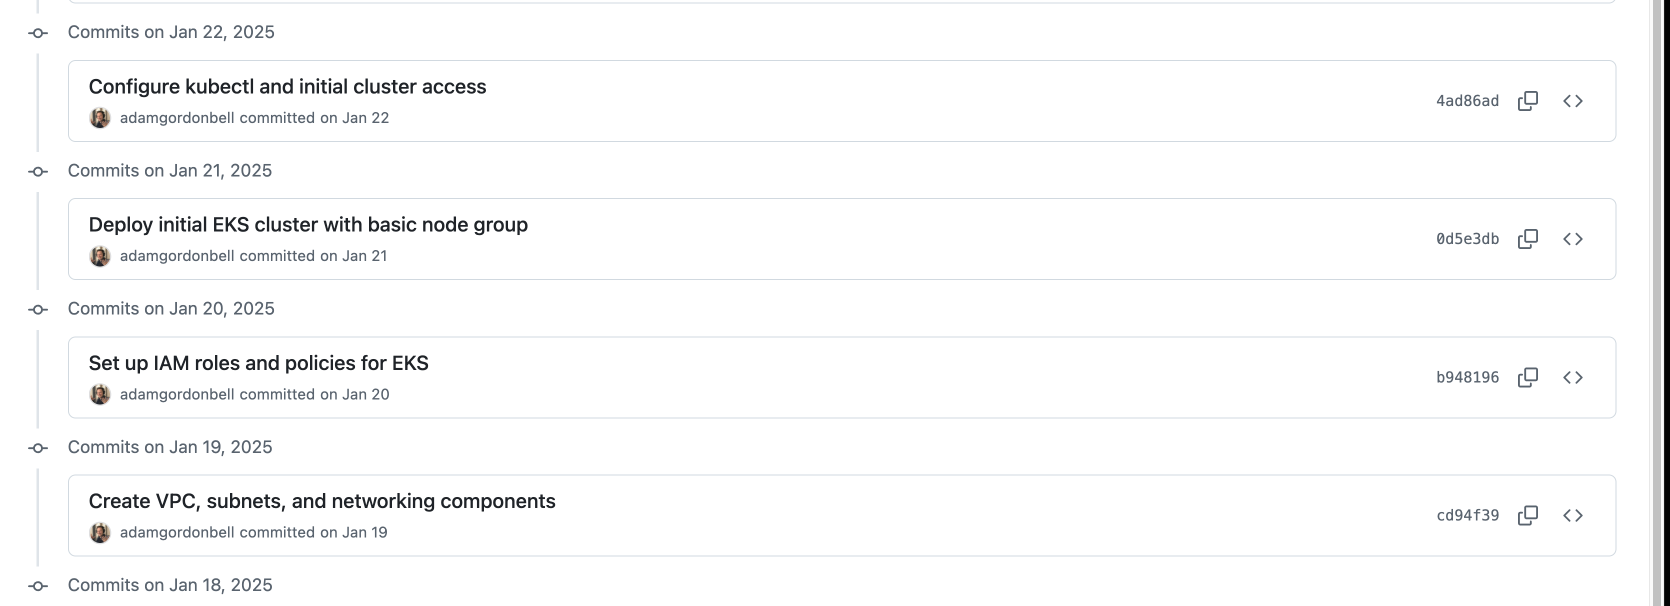Viewport: 1670px width, 606px height.
Task: Copy full SHA for commit cd94f39
Action: click(x=1528, y=516)
